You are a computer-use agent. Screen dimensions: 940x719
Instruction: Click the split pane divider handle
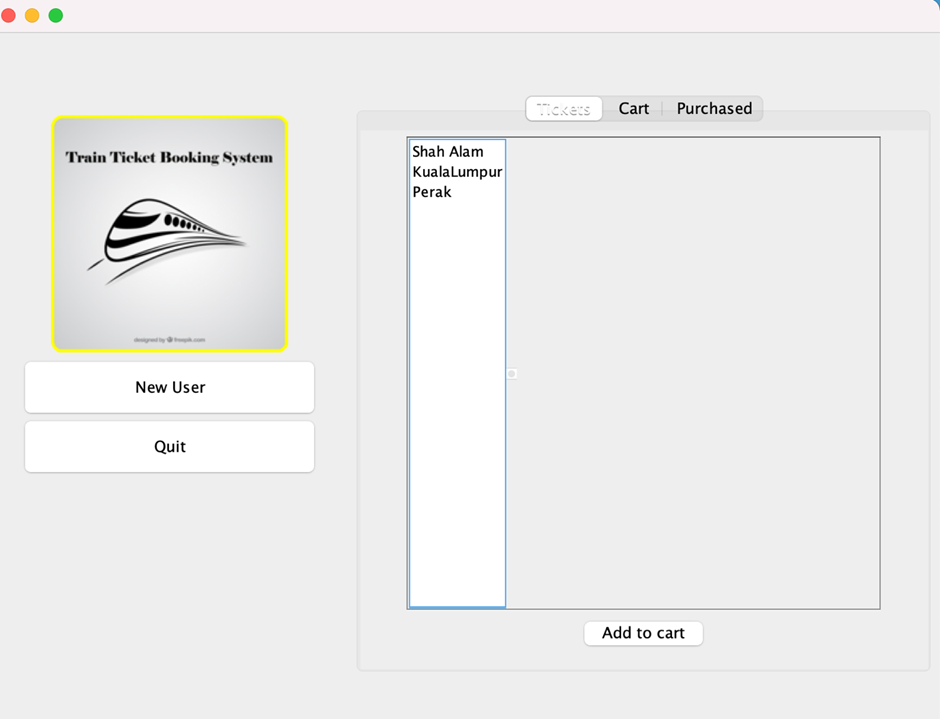[x=511, y=373]
